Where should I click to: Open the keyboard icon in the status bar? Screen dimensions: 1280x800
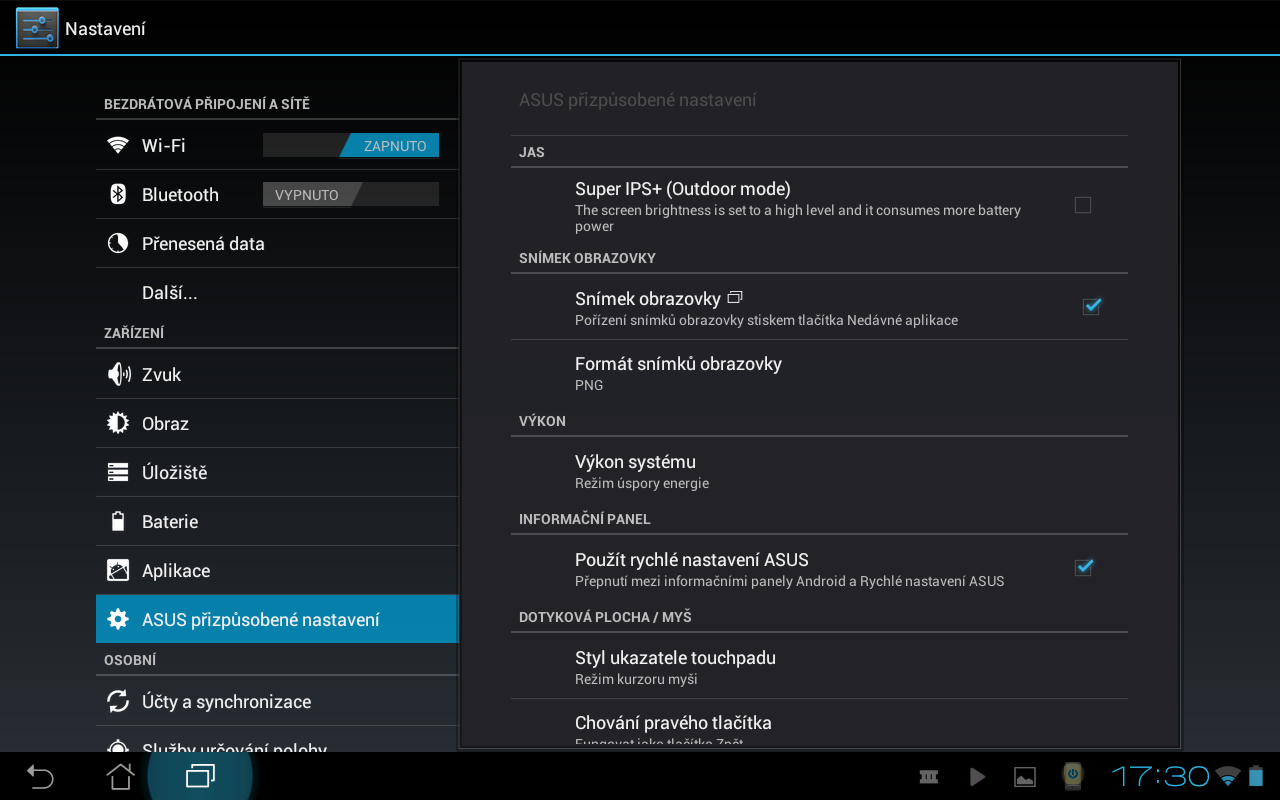[928, 776]
